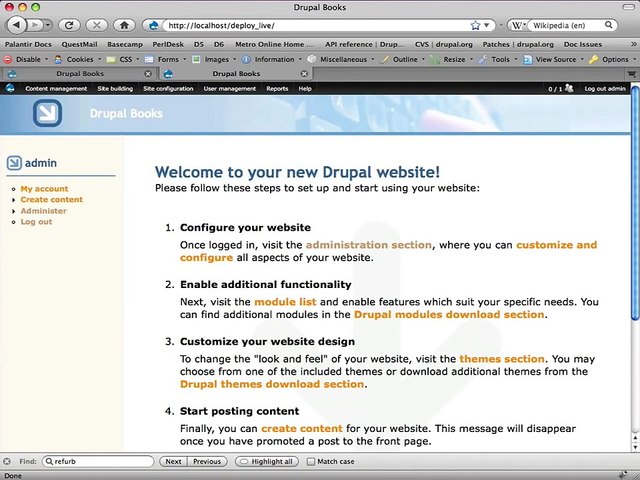Close the find bar
This screenshot has width=640, height=480.
[7, 461]
